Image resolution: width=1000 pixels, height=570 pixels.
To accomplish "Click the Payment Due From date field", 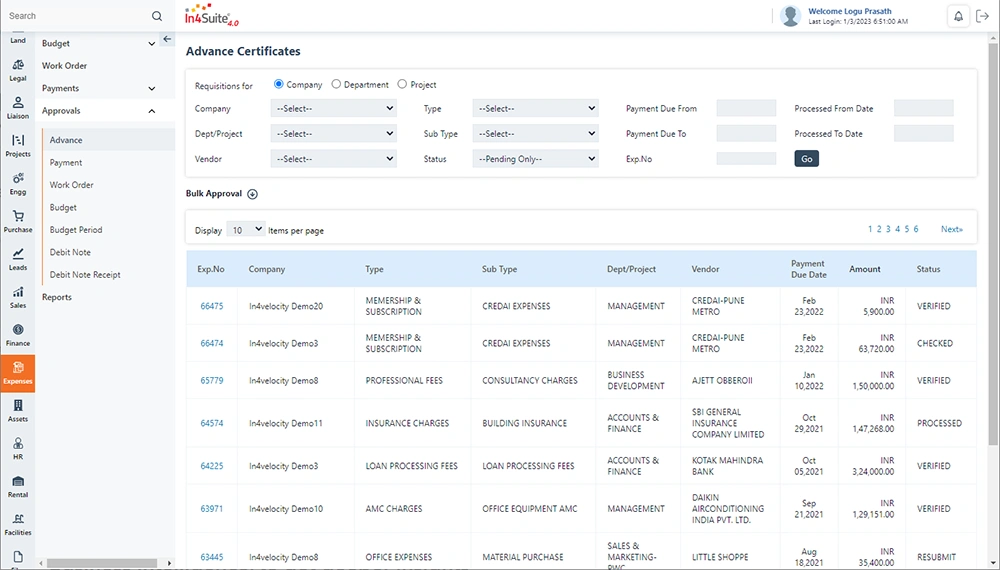I will 746,108.
